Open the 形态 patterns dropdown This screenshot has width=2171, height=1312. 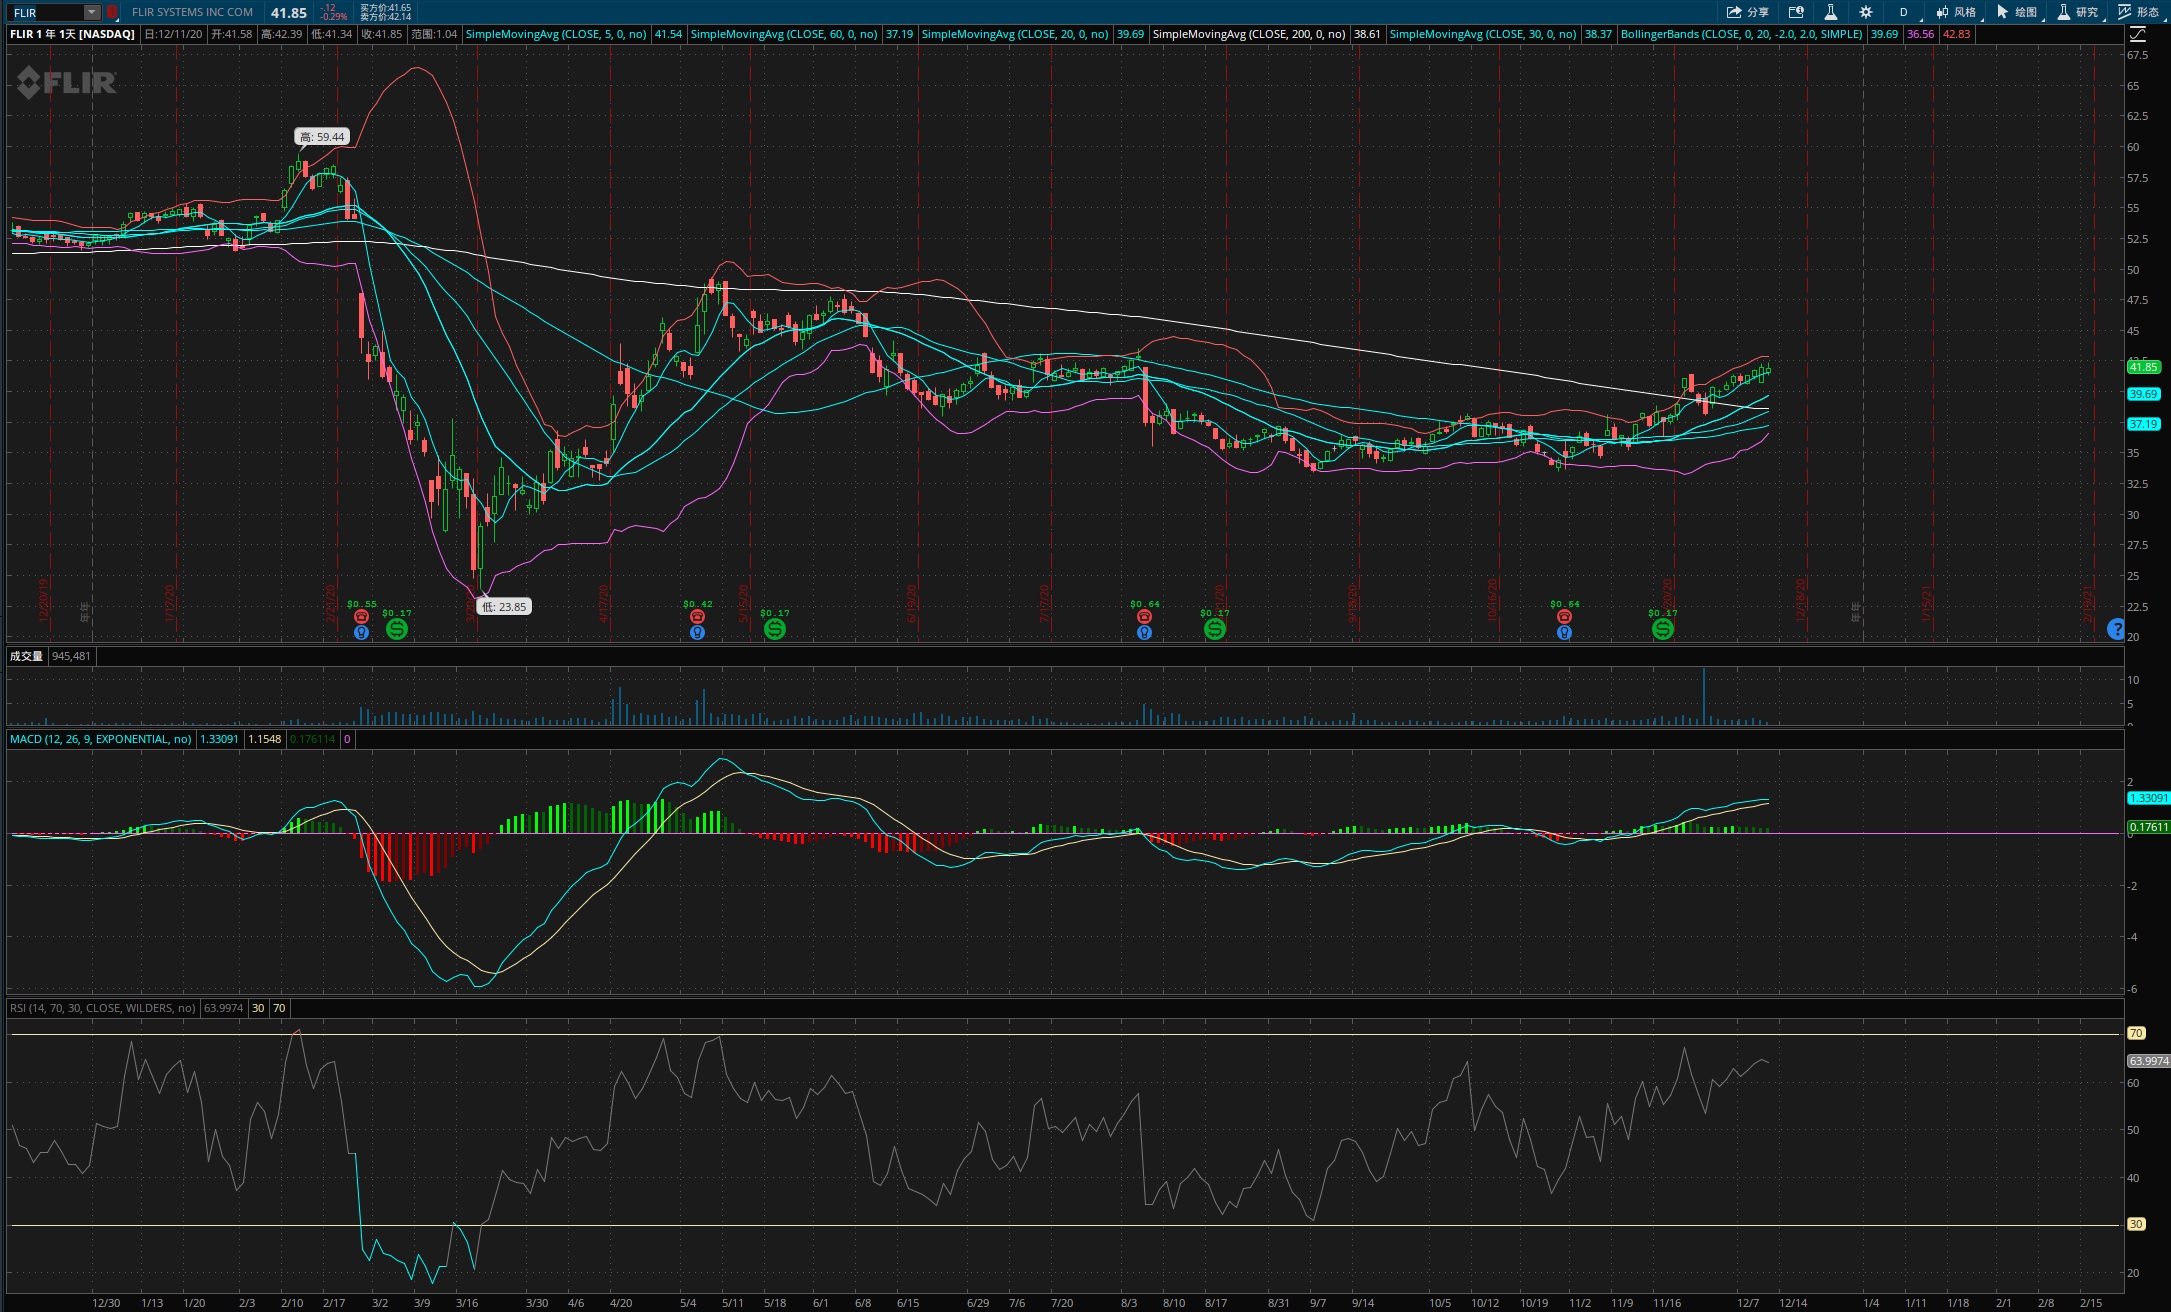[2140, 12]
